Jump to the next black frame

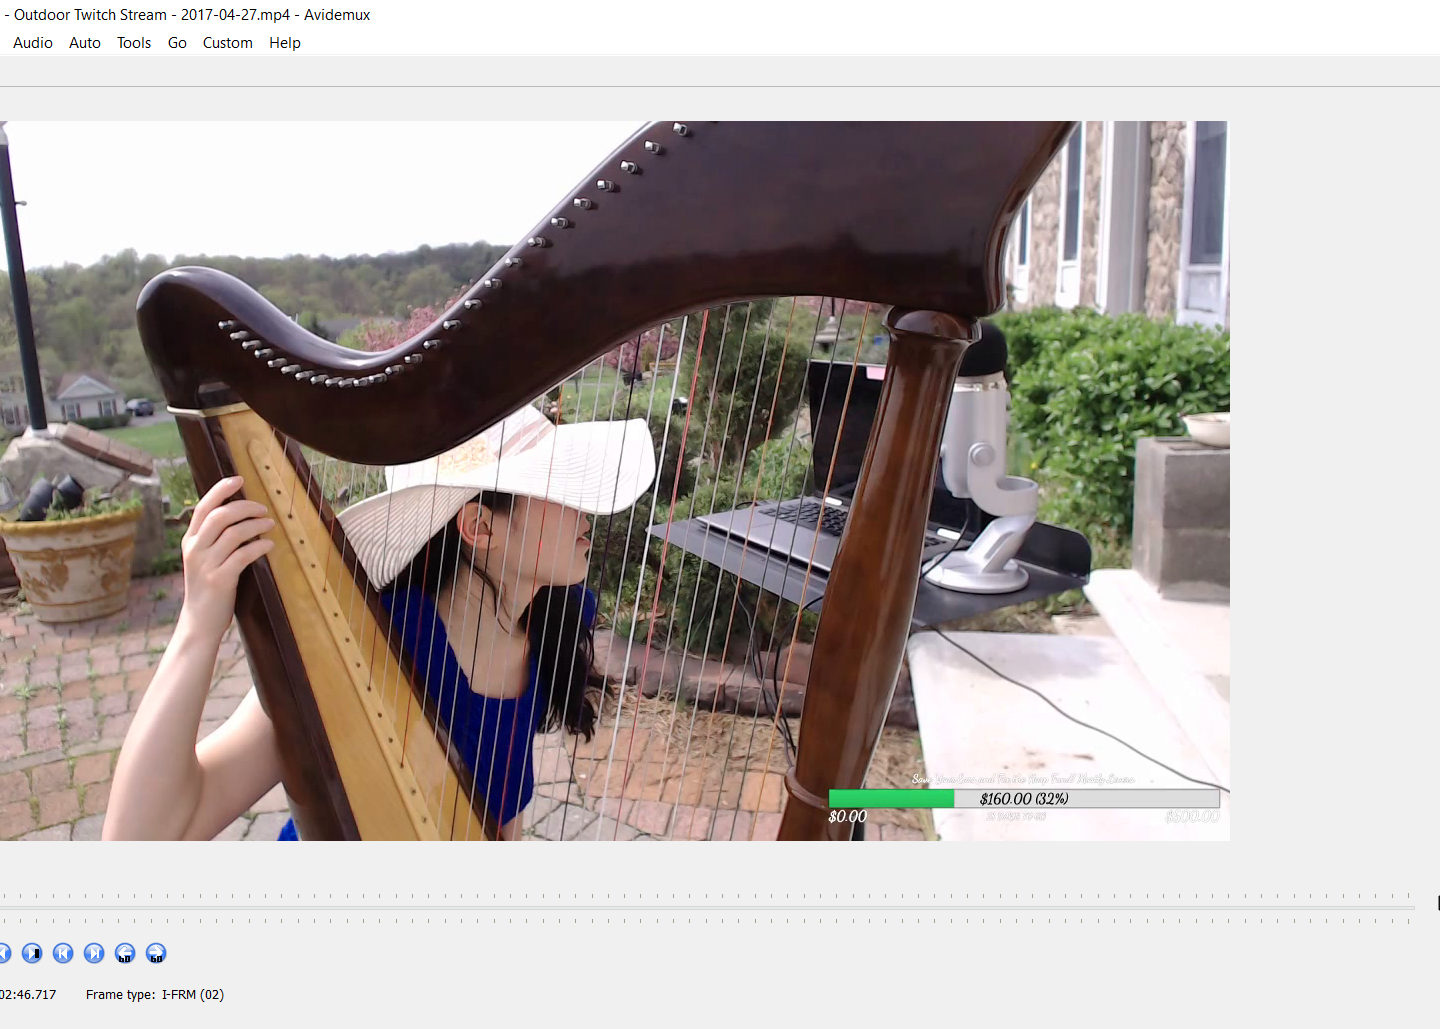32,953
